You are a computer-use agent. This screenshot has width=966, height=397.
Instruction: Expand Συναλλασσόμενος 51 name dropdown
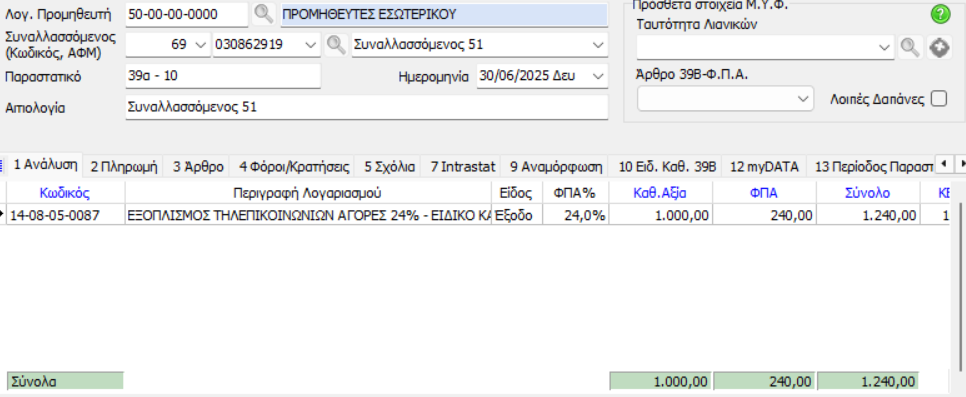(x=598, y=44)
